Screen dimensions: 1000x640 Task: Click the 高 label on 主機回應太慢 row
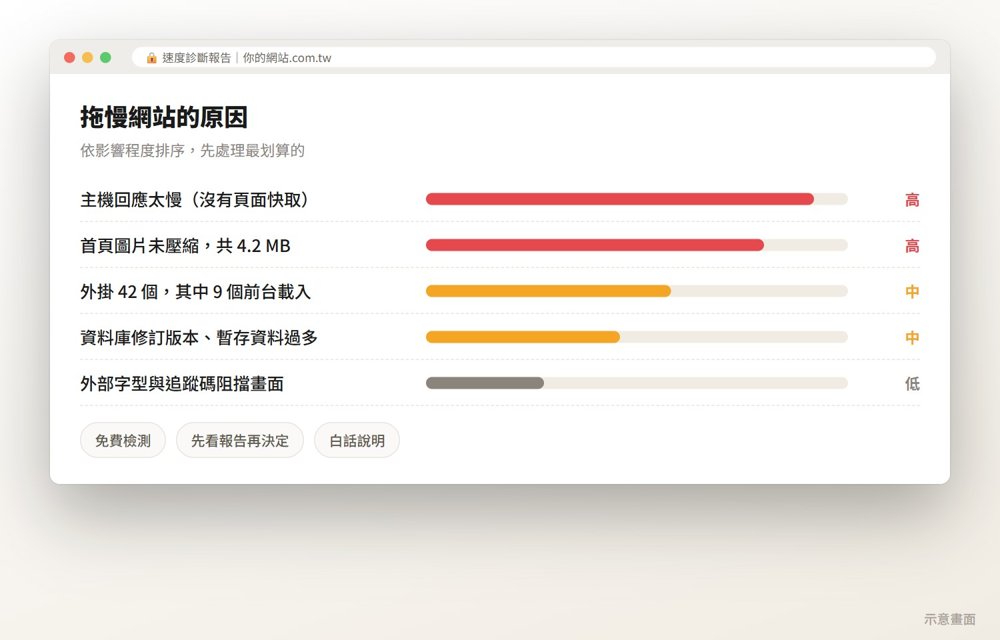[912, 200]
